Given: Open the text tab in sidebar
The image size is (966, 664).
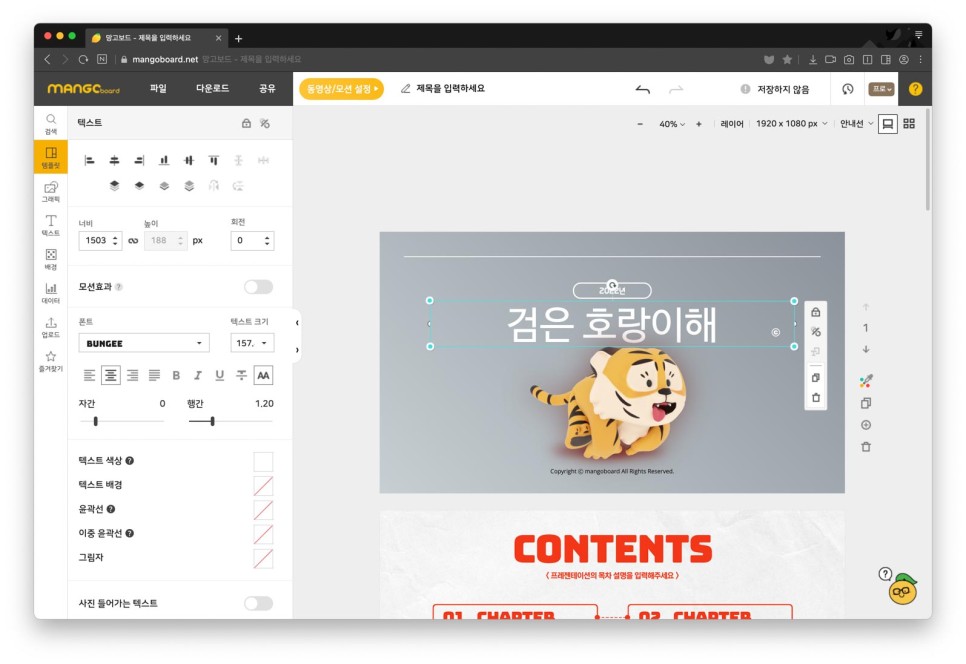Looking at the screenshot, I should 51,225.
